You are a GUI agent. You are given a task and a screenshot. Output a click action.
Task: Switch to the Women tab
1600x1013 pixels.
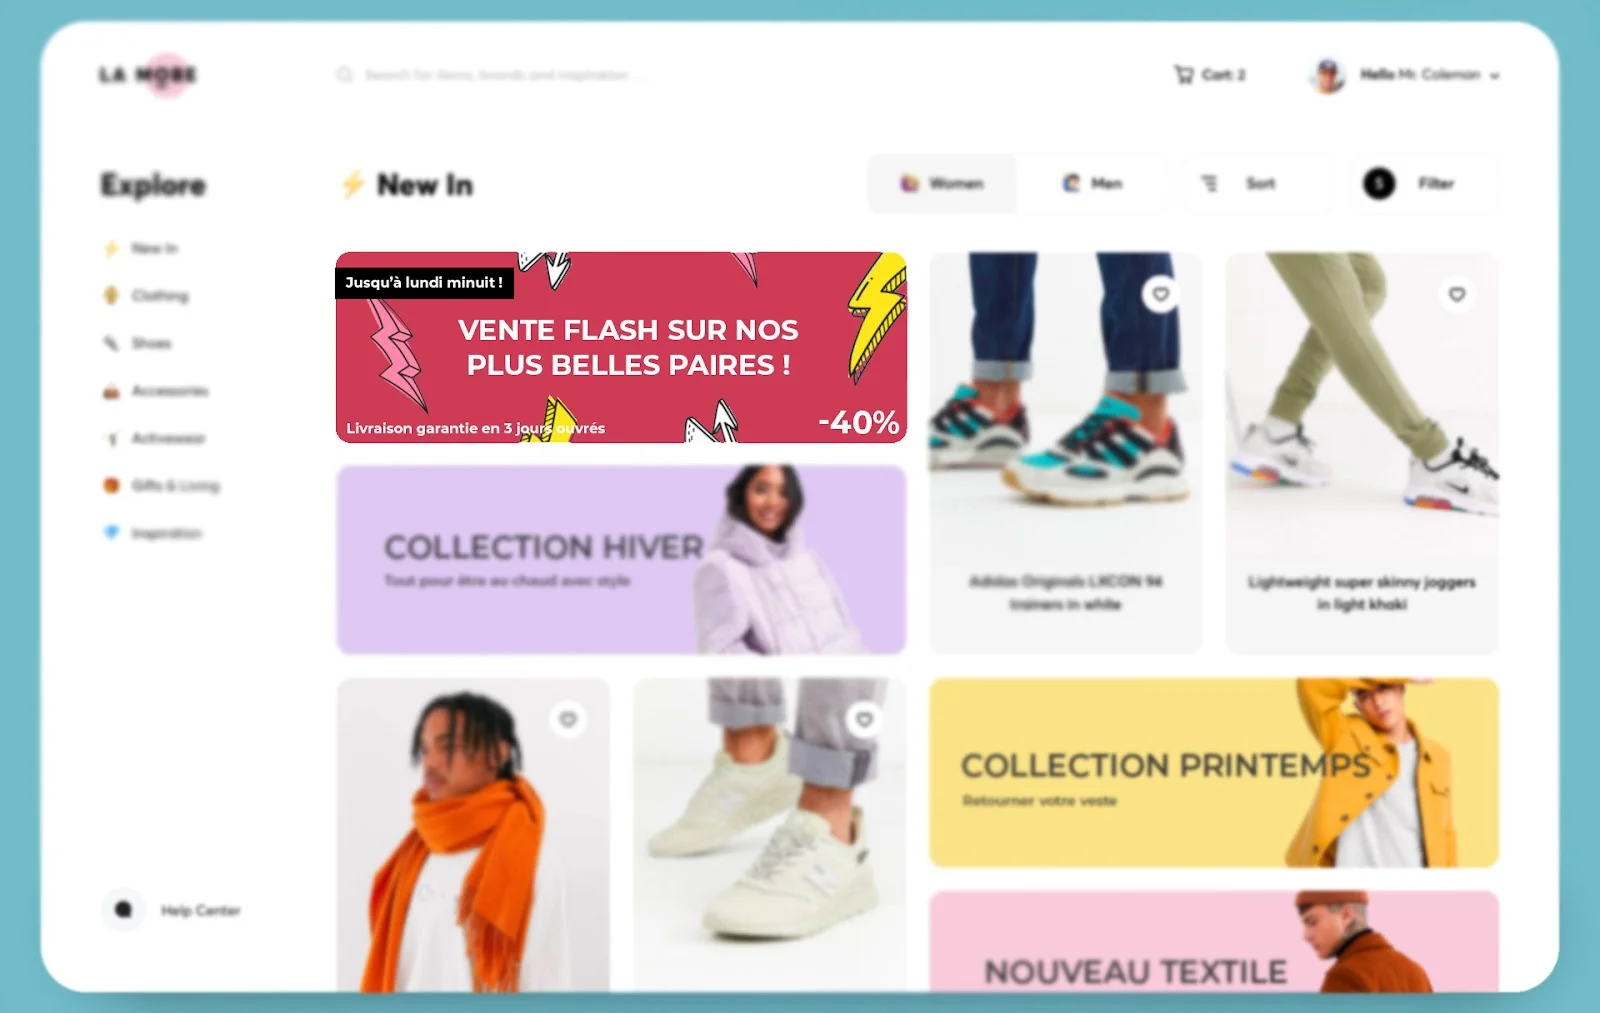click(x=942, y=184)
